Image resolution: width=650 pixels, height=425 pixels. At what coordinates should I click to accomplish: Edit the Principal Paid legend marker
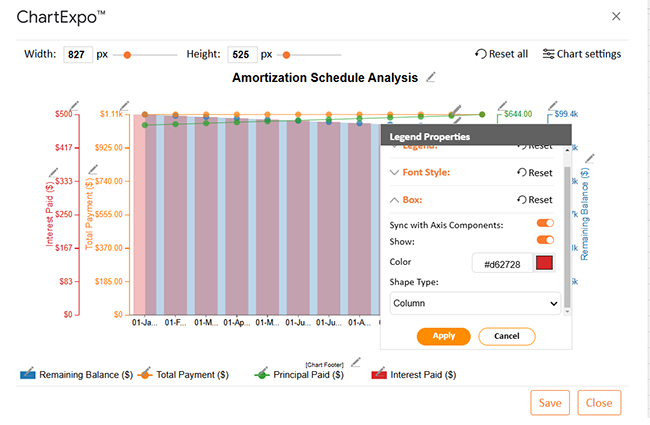click(x=261, y=374)
